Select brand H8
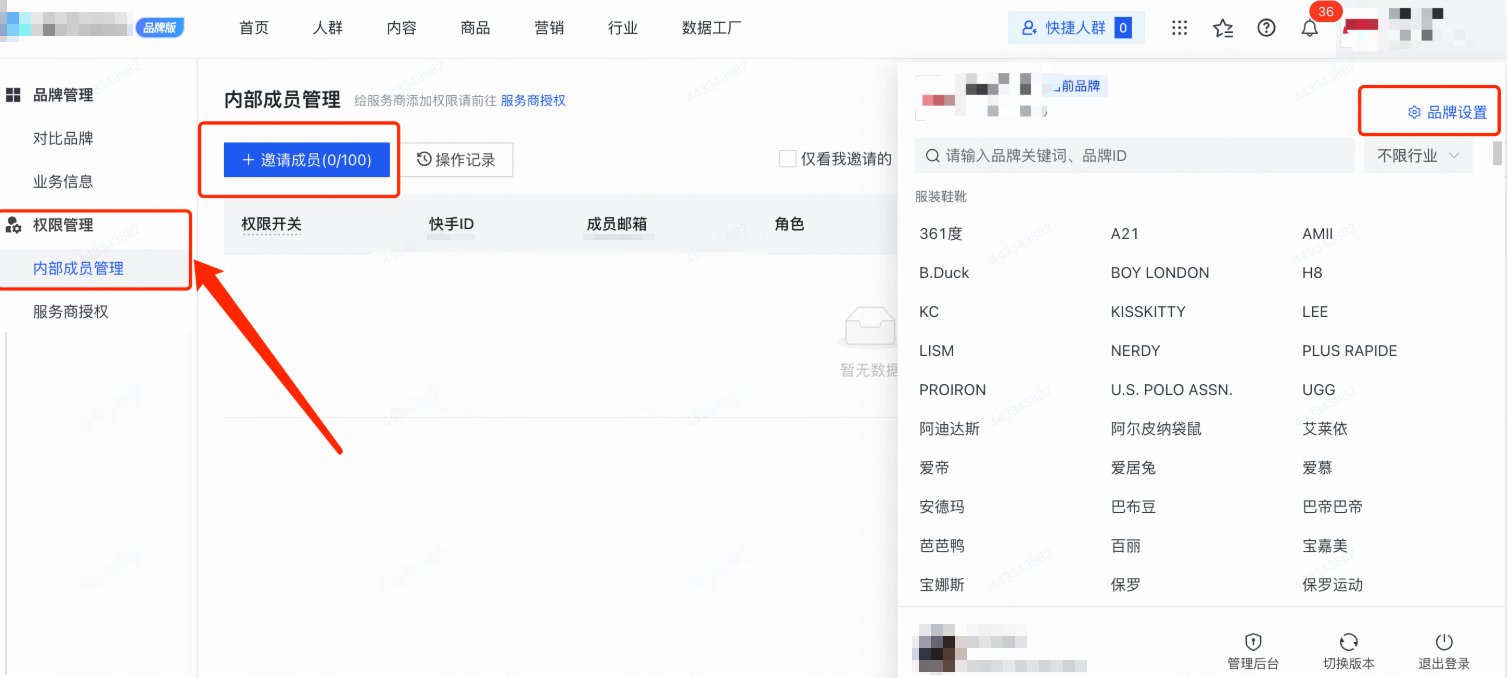The image size is (1507, 678). (x=1312, y=273)
